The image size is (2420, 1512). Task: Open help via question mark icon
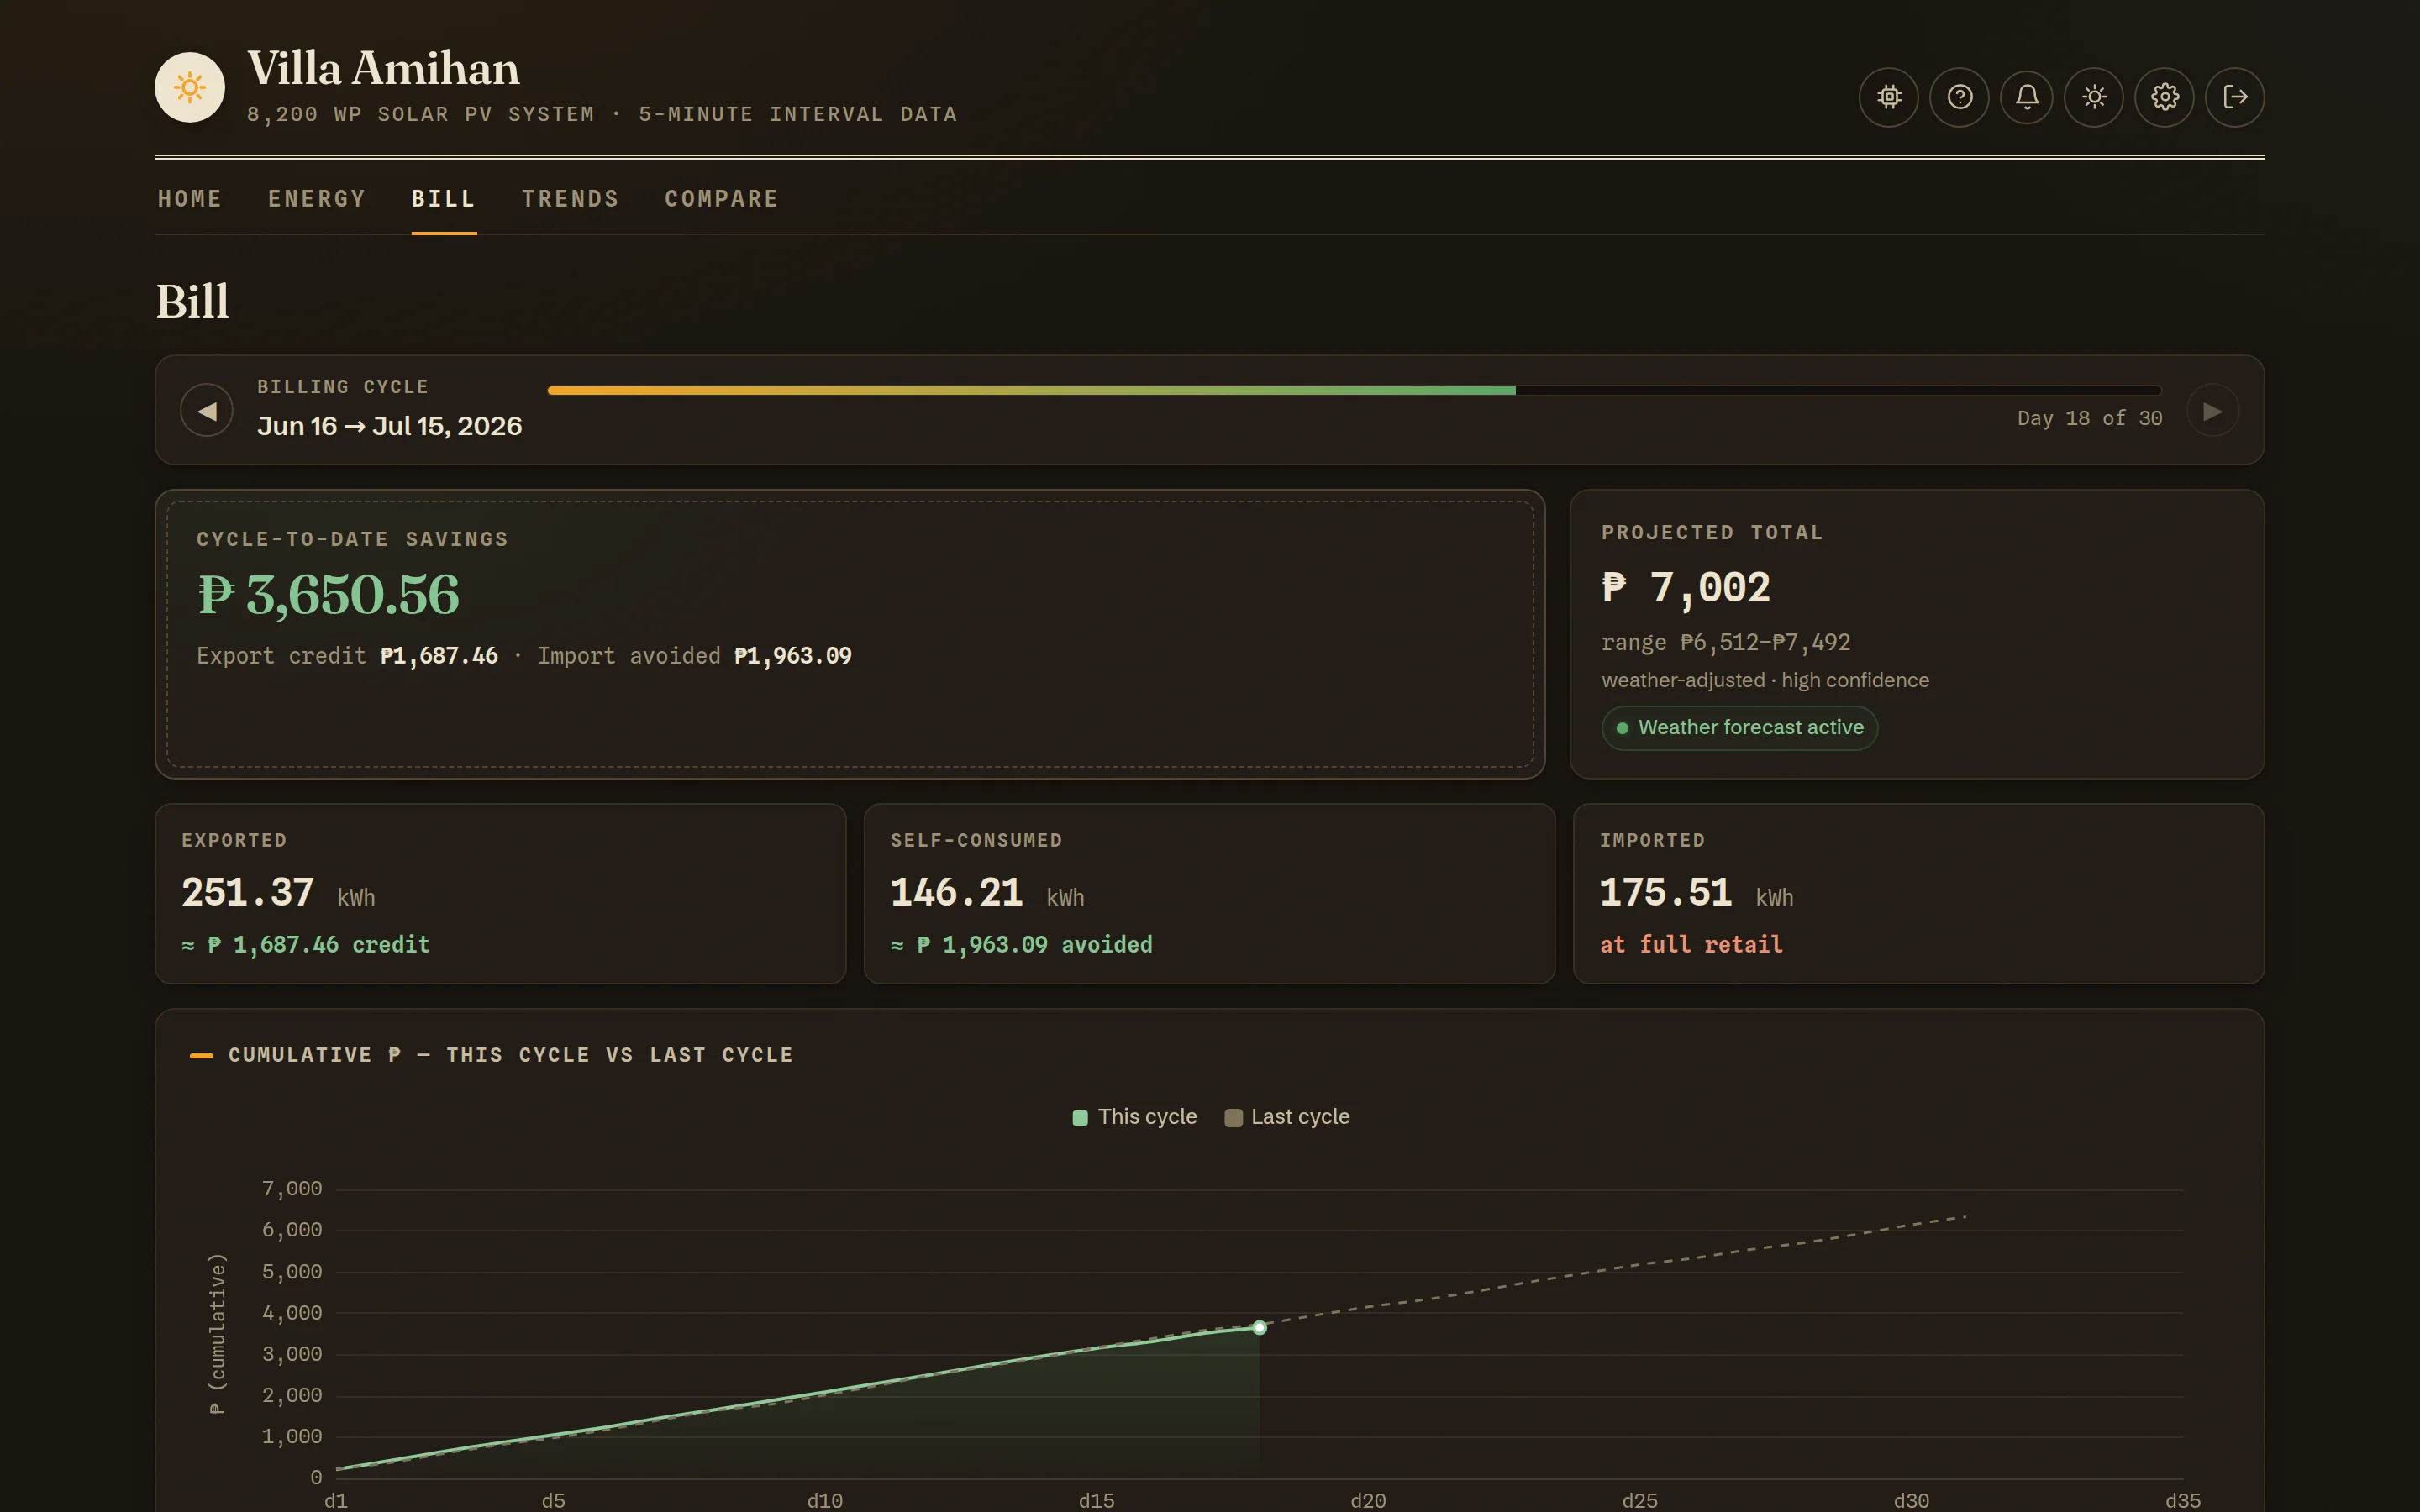point(1959,97)
